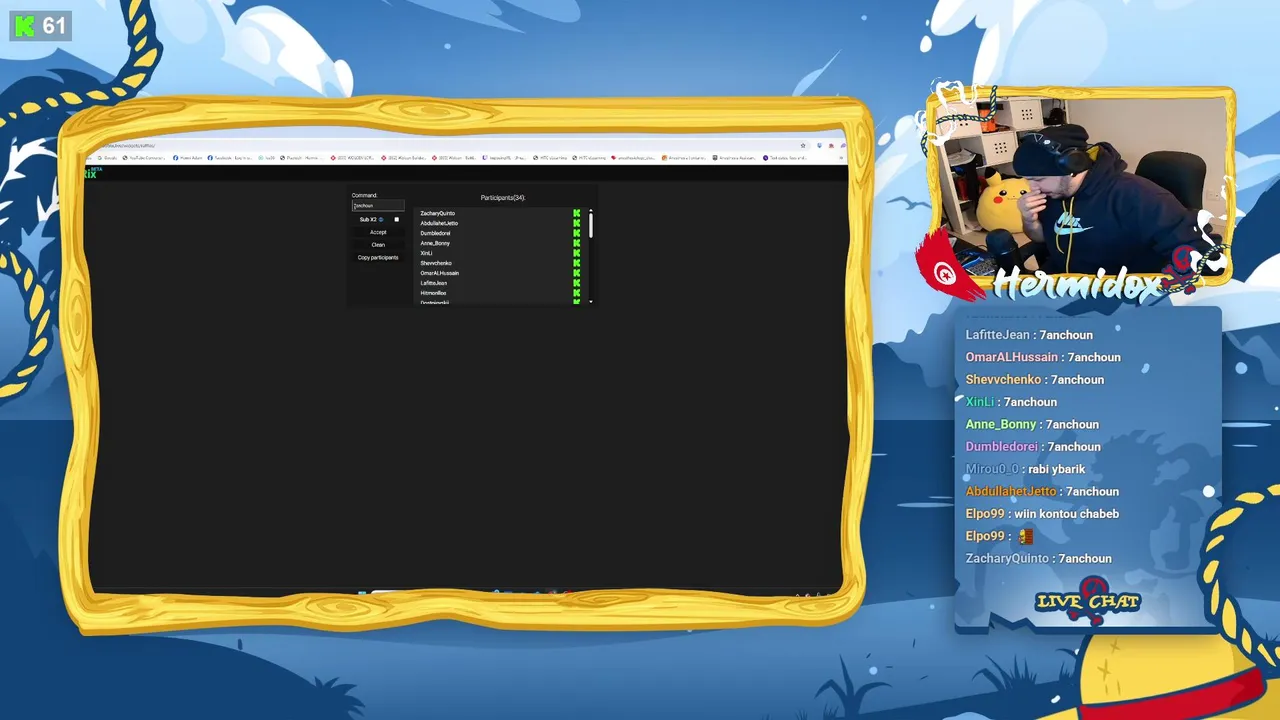Click the Kick viewer count badge showing 61

click(x=40, y=25)
